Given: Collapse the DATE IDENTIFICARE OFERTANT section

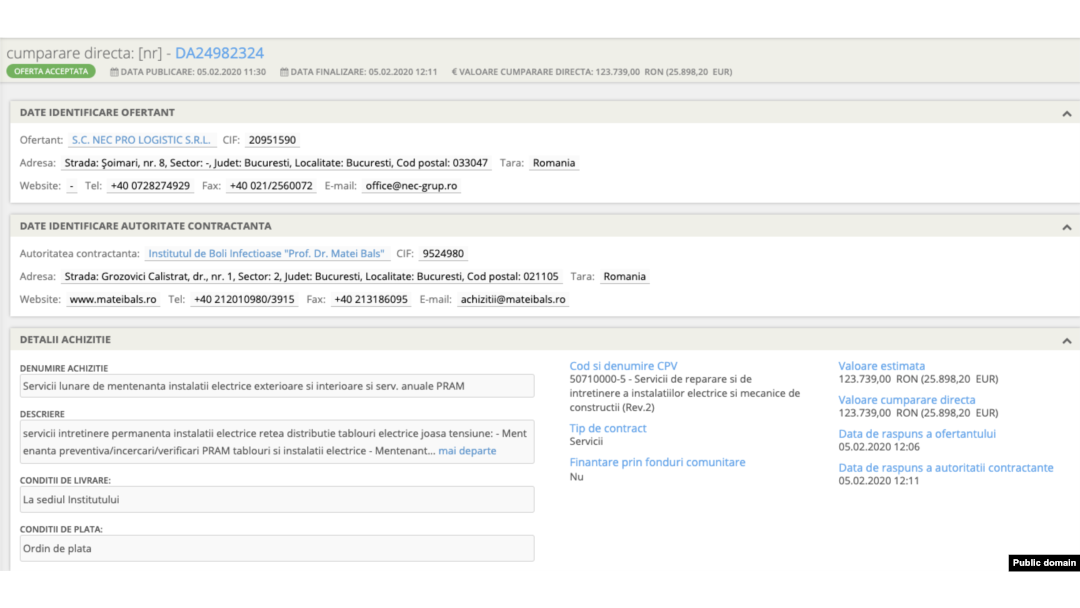Looking at the screenshot, I should click(x=1066, y=114).
